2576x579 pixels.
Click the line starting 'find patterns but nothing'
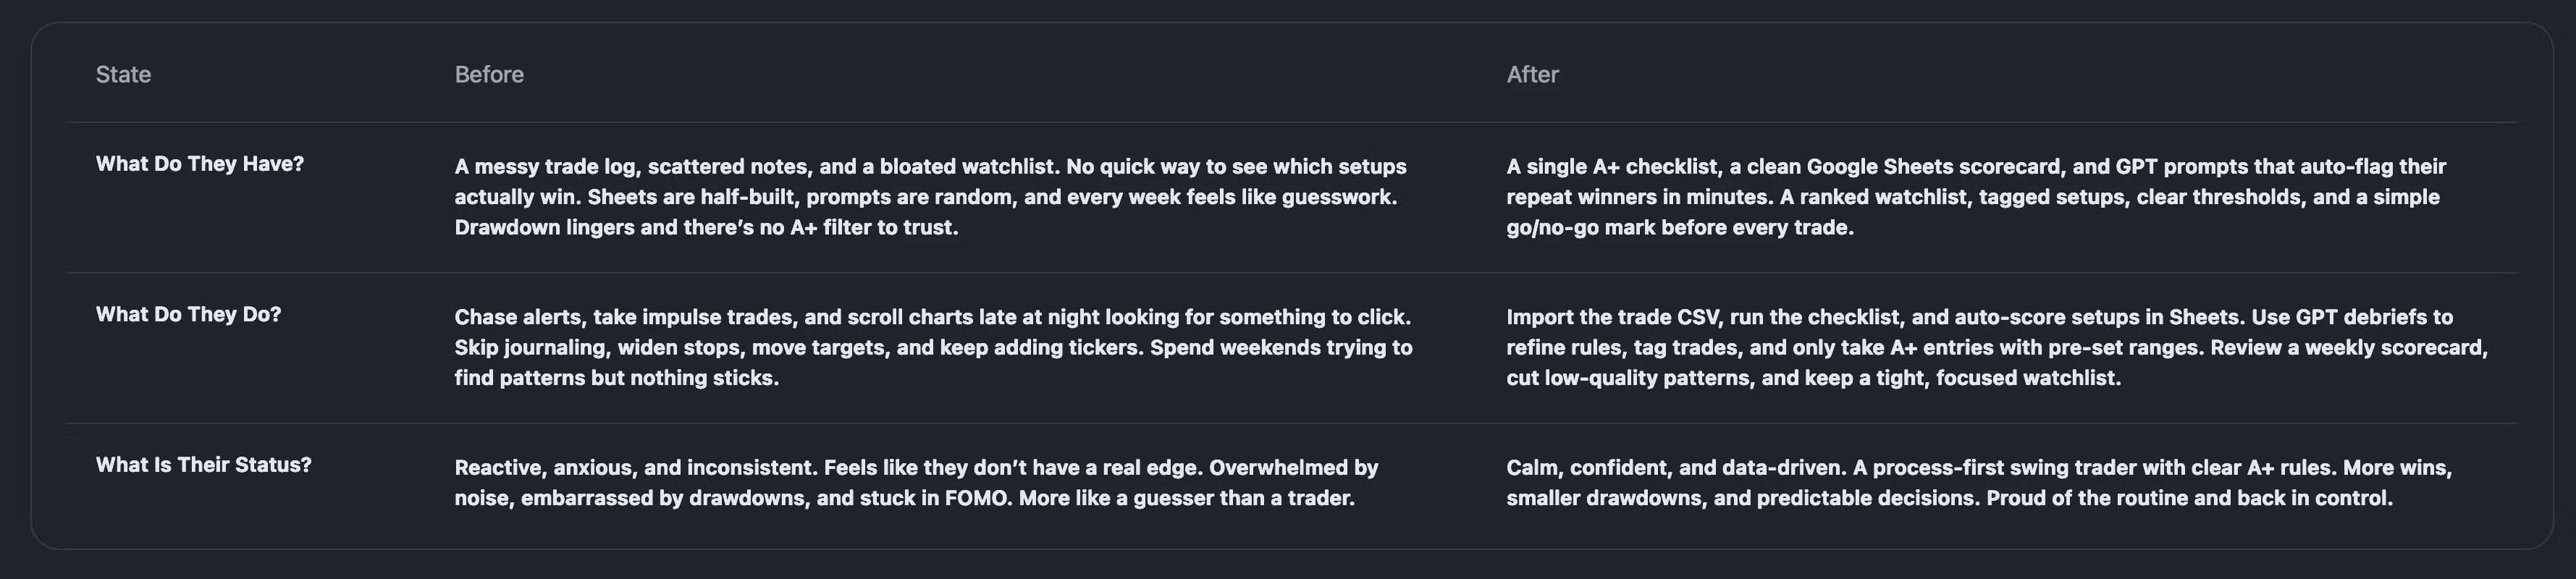(616, 378)
